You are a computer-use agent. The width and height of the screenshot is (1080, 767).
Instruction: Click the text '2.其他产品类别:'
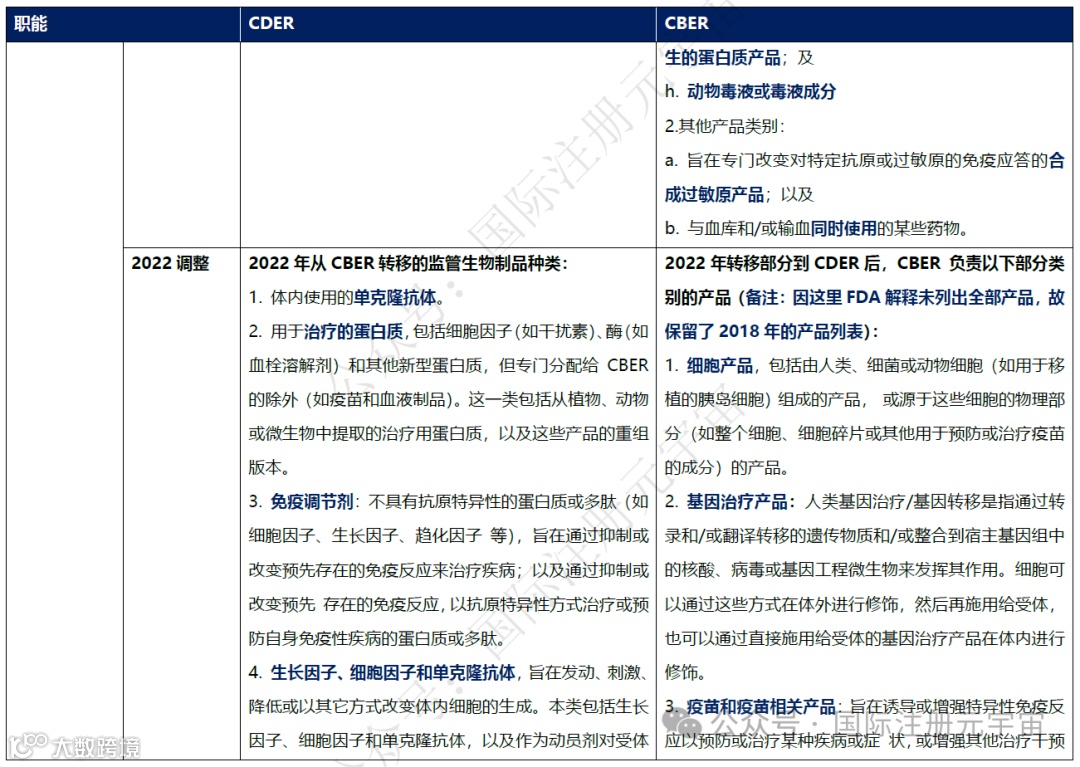724,126
